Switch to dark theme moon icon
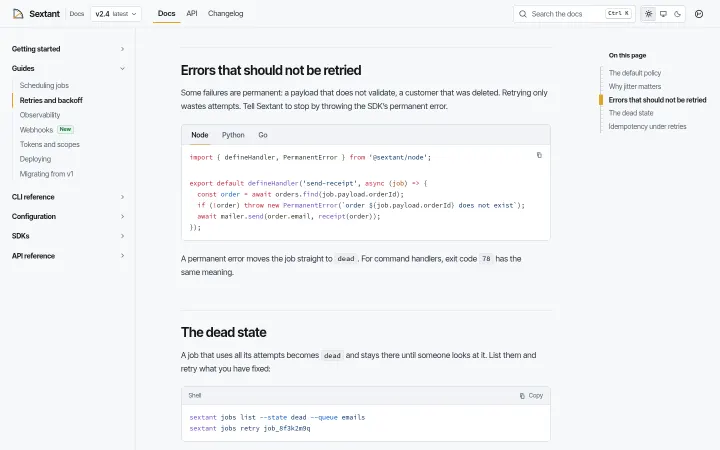 677,14
